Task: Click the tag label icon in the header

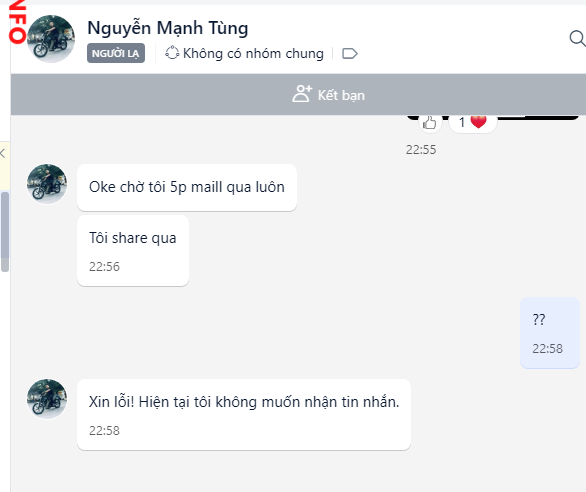Action: pos(350,54)
